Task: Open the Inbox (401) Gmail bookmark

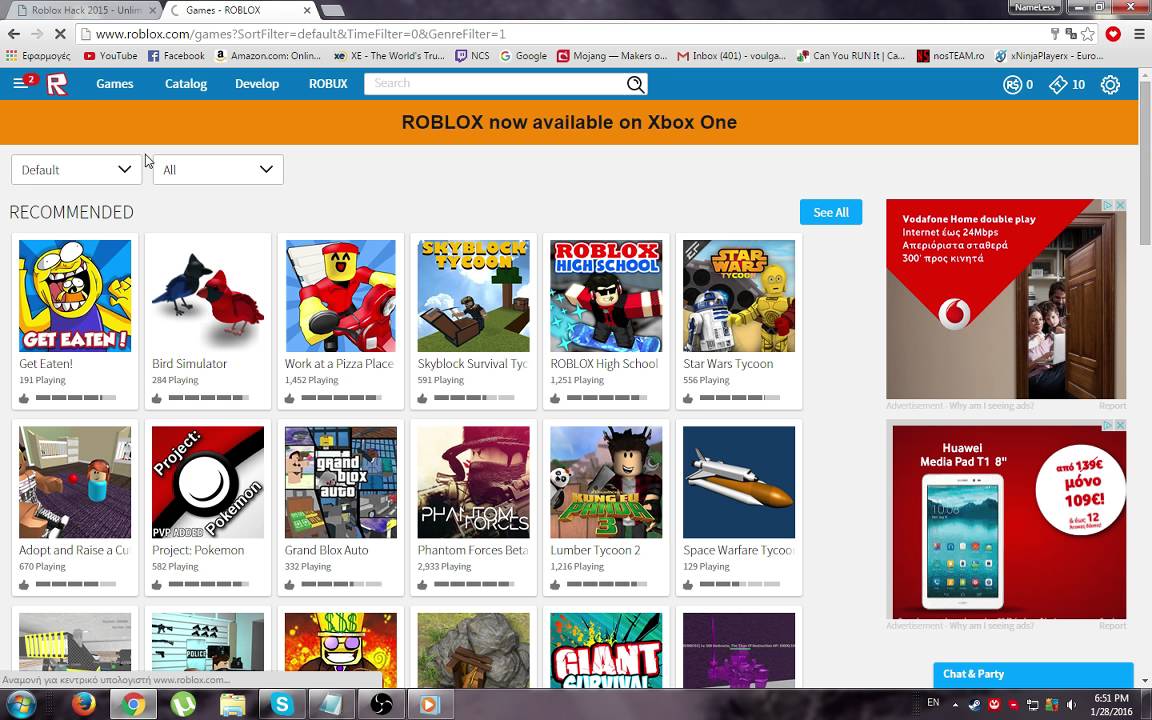Action: point(731,56)
